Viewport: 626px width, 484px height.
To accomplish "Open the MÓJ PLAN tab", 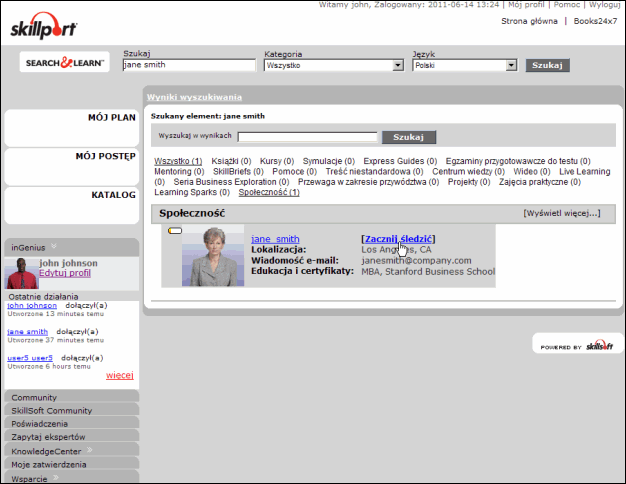I will 72,118.
